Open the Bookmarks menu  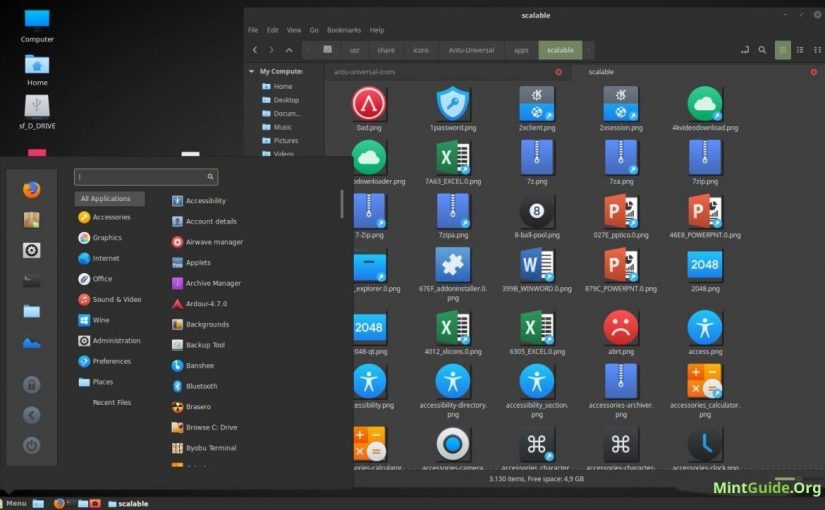[x=344, y=30]
